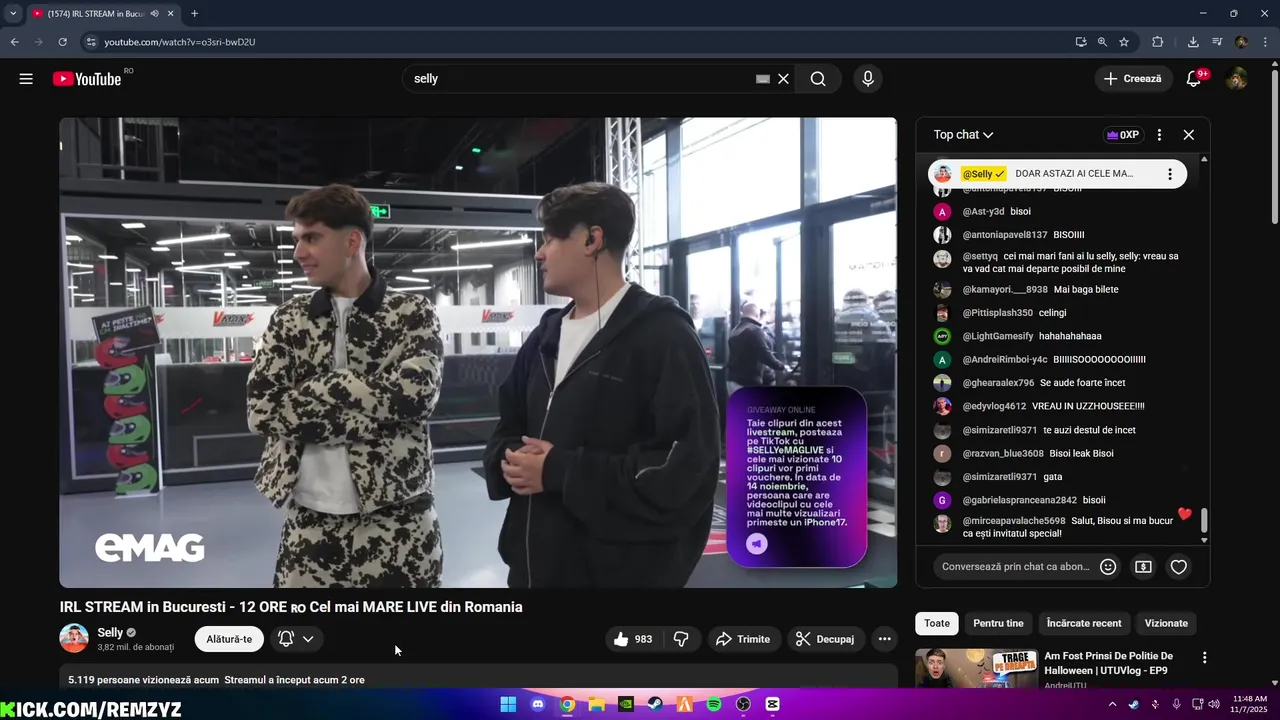Share the video via Trimite
This screenshot has height=720, width=1280.
[x=743, y=639]
